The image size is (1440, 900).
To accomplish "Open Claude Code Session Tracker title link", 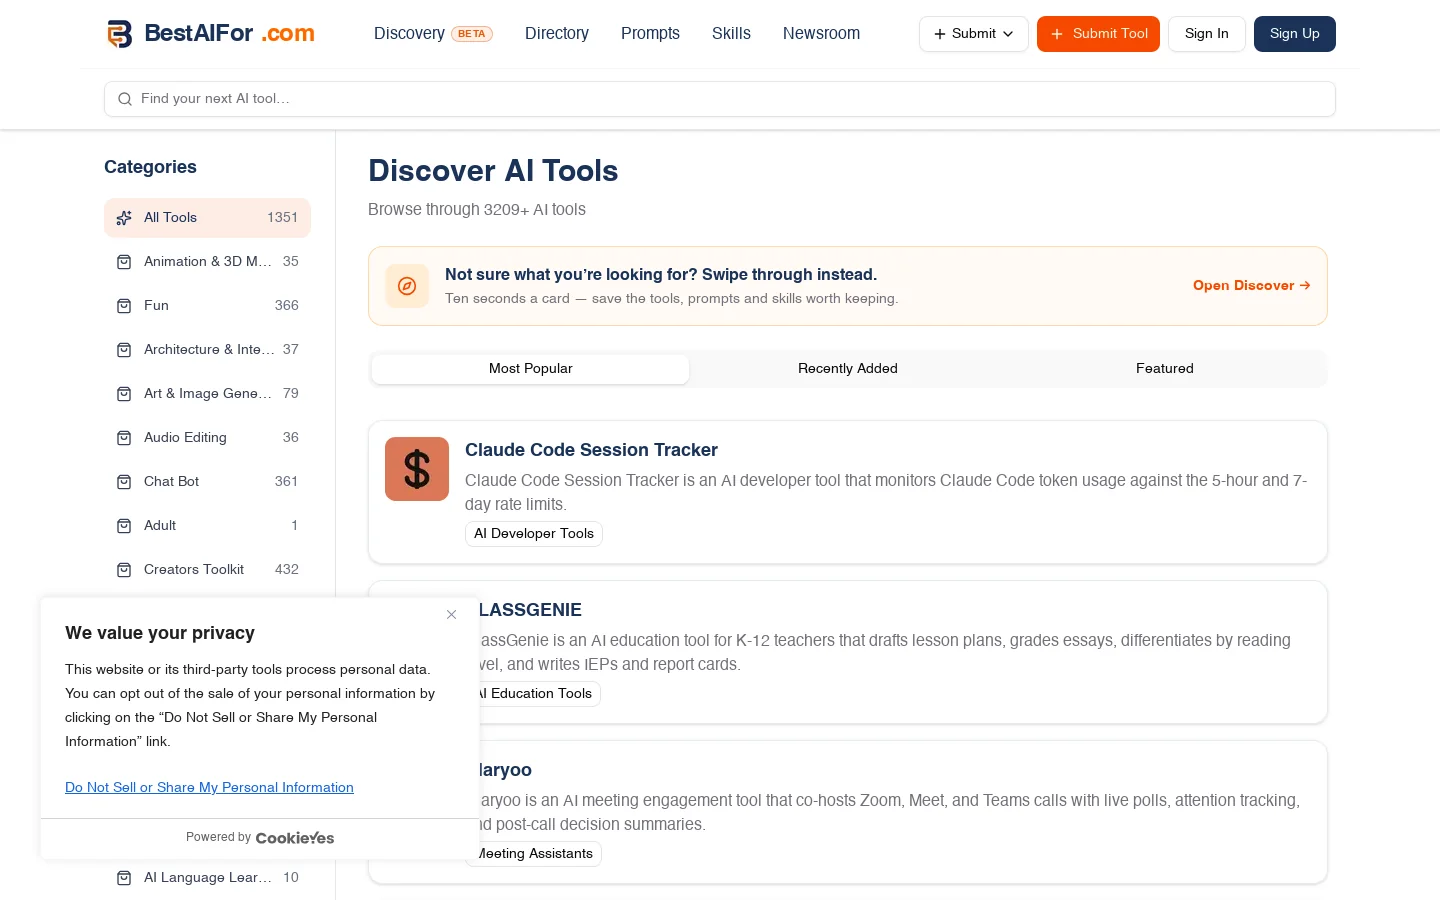I will pyautogui.click(x=591, y=450).
